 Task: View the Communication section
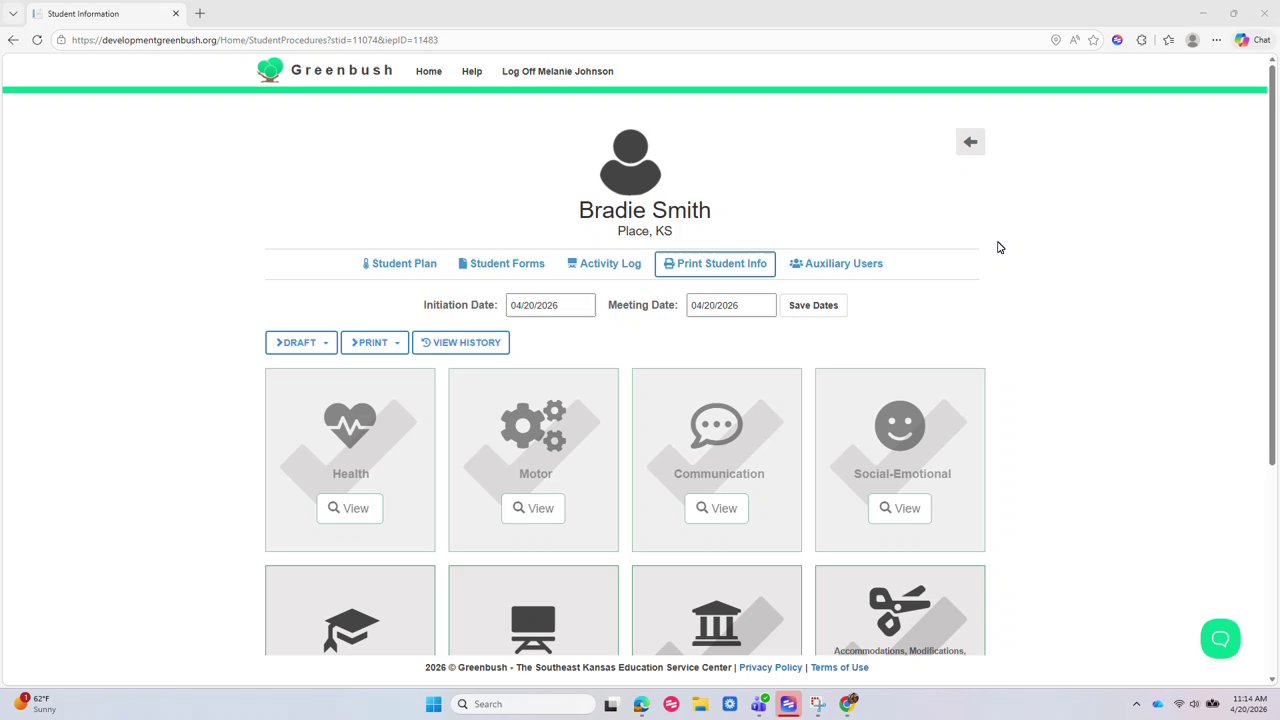(716, 508)
